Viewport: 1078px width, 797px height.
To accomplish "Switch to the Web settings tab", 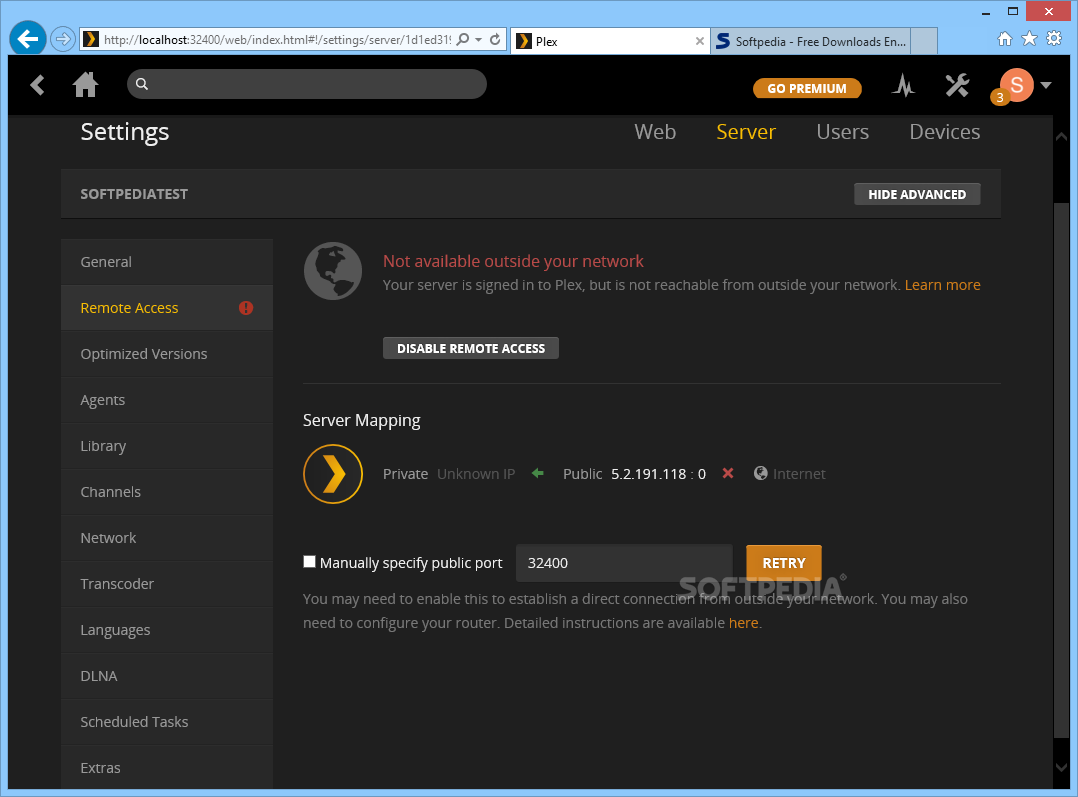I will [654, 131].
